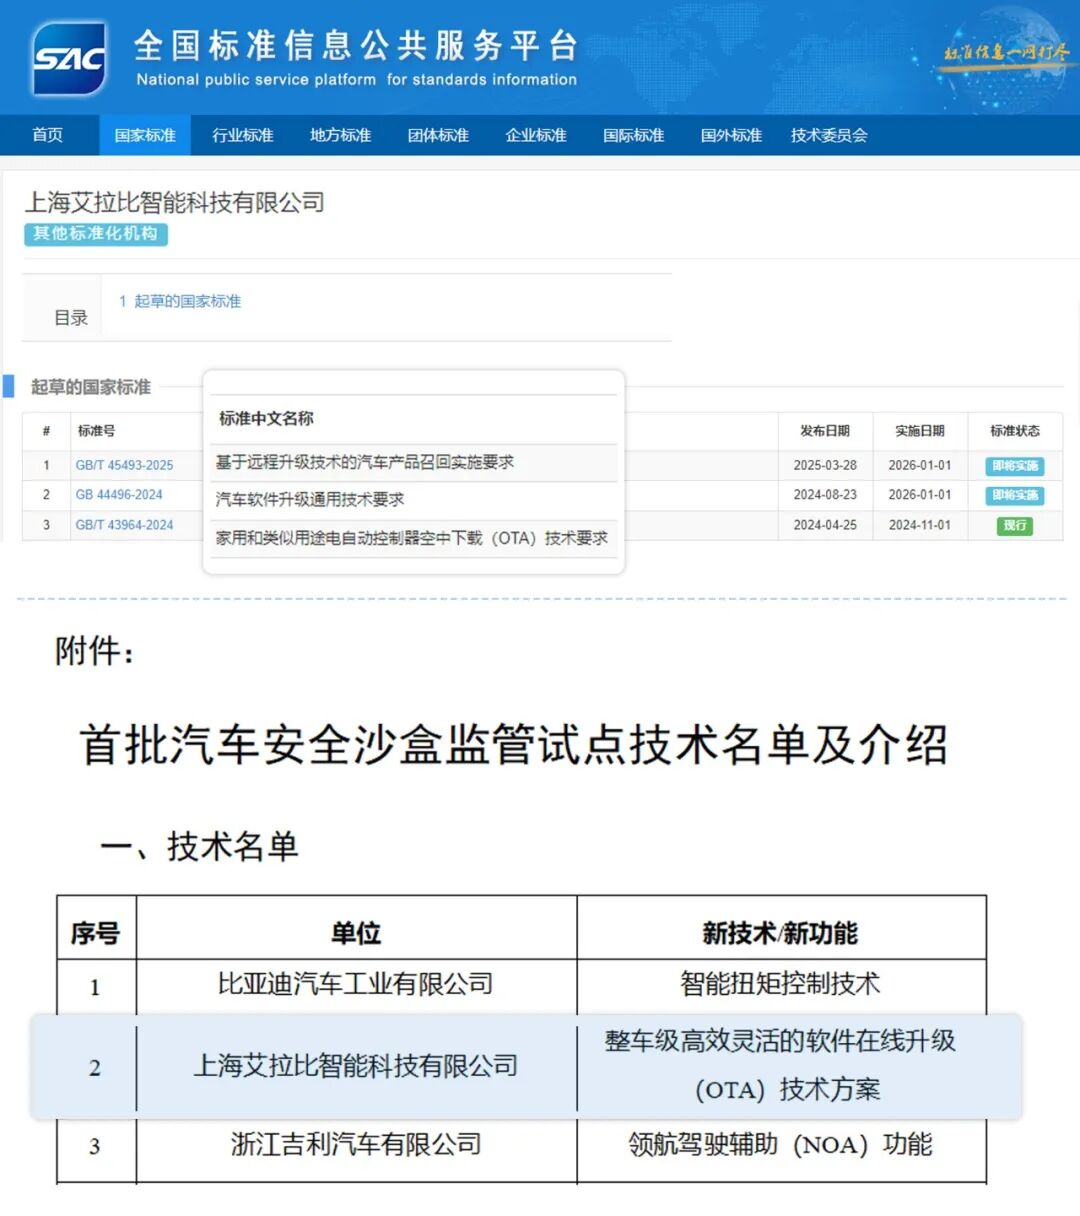Click the 比亚迪汽车工业有限公司 cell

pyautogui.click(x=356, y=984)
